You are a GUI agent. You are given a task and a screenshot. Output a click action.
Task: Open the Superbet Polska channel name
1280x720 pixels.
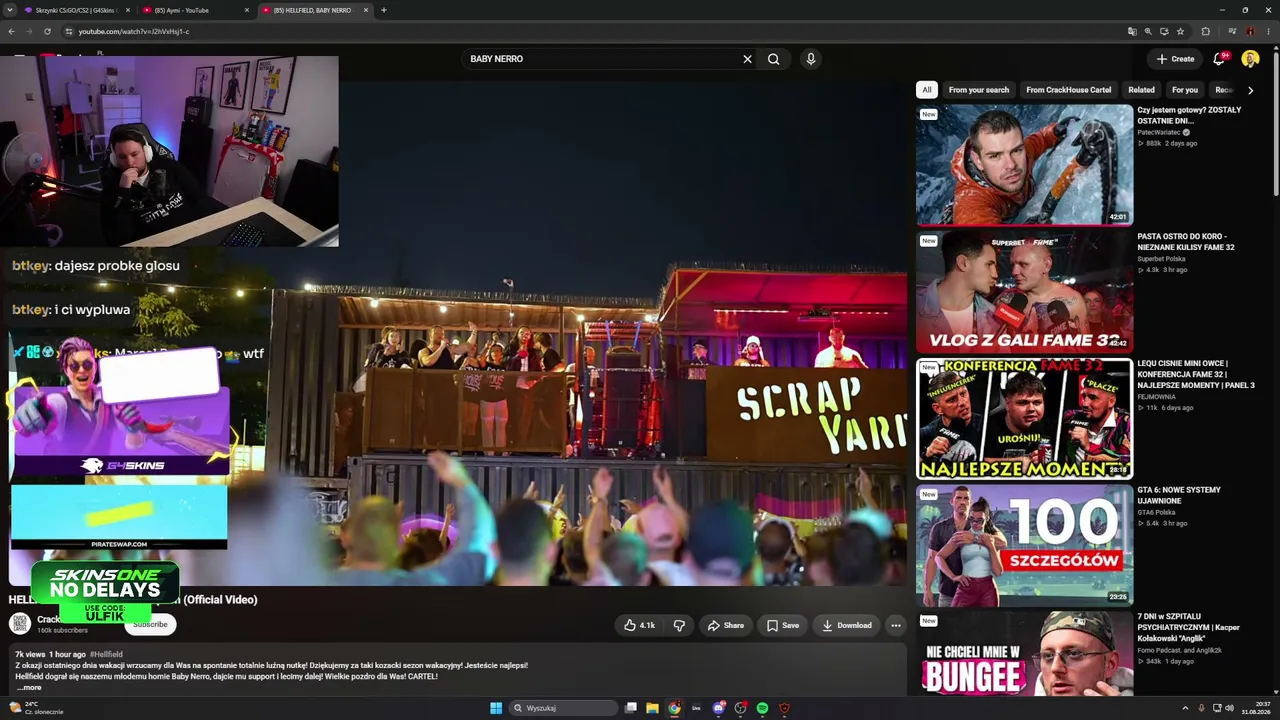pyautogui.click(x=1161, y=259)
